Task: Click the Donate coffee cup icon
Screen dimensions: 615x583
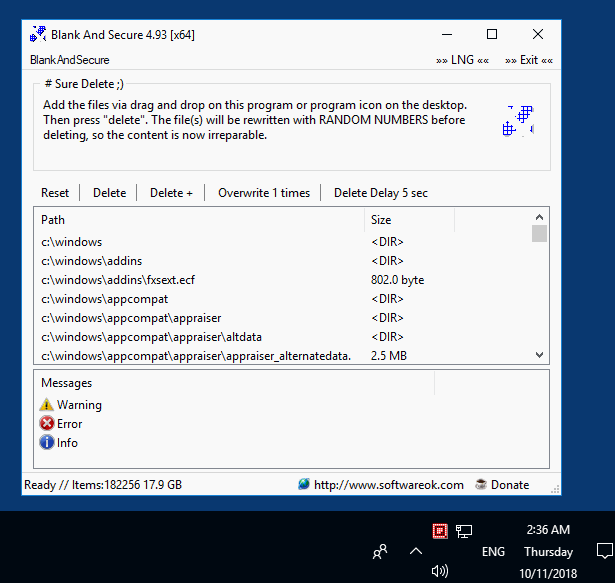Action: (x=481, y=485)
